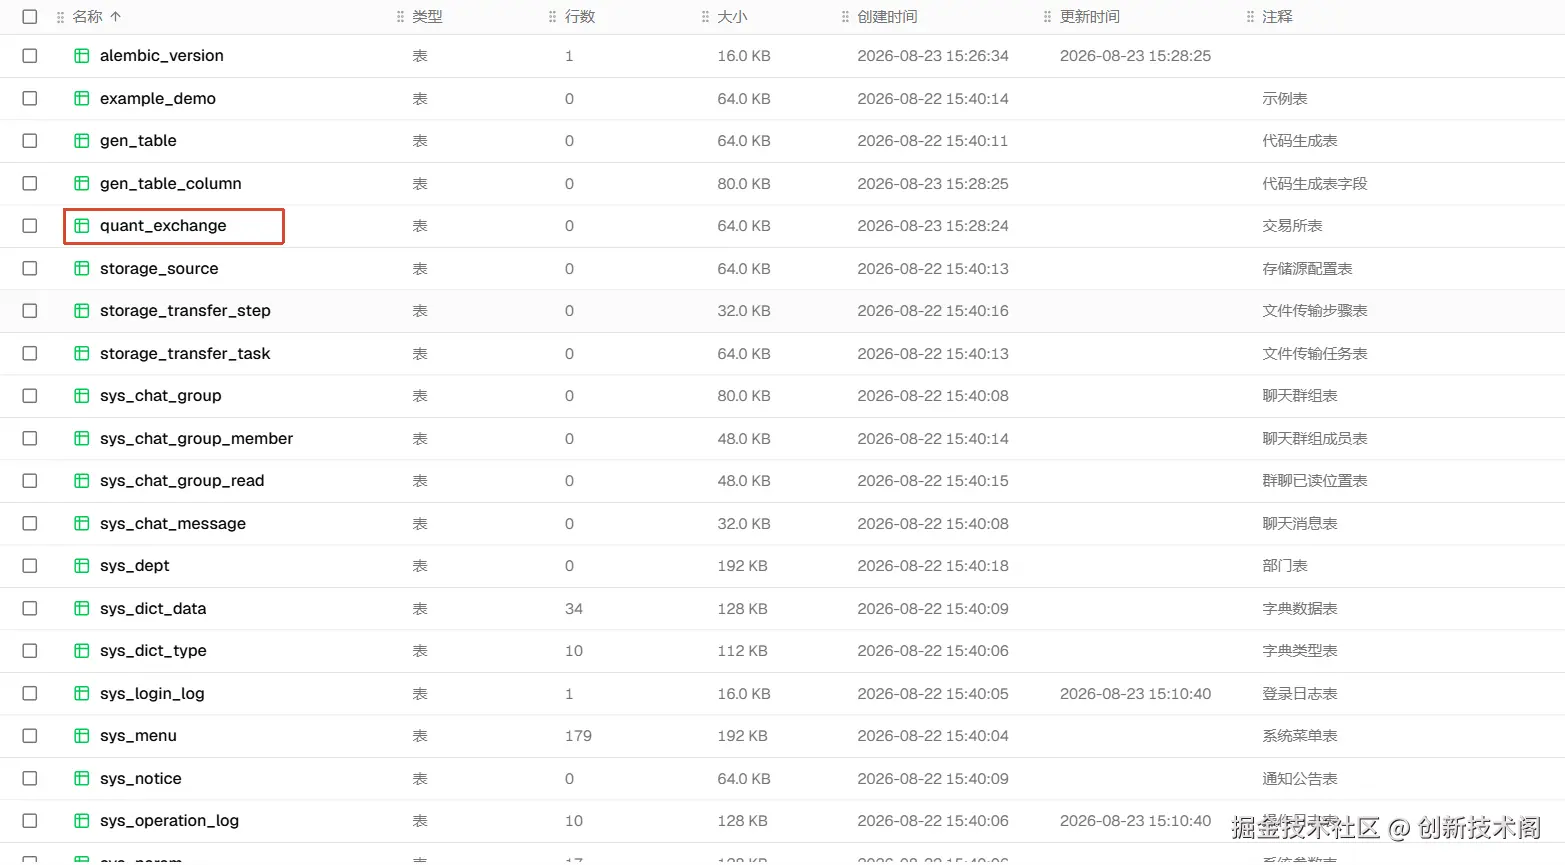The width and height of the screenshot is (1565, 865).
Task: Select the table icon beside storage_transfer_step
Action: [x=82, y=311]
